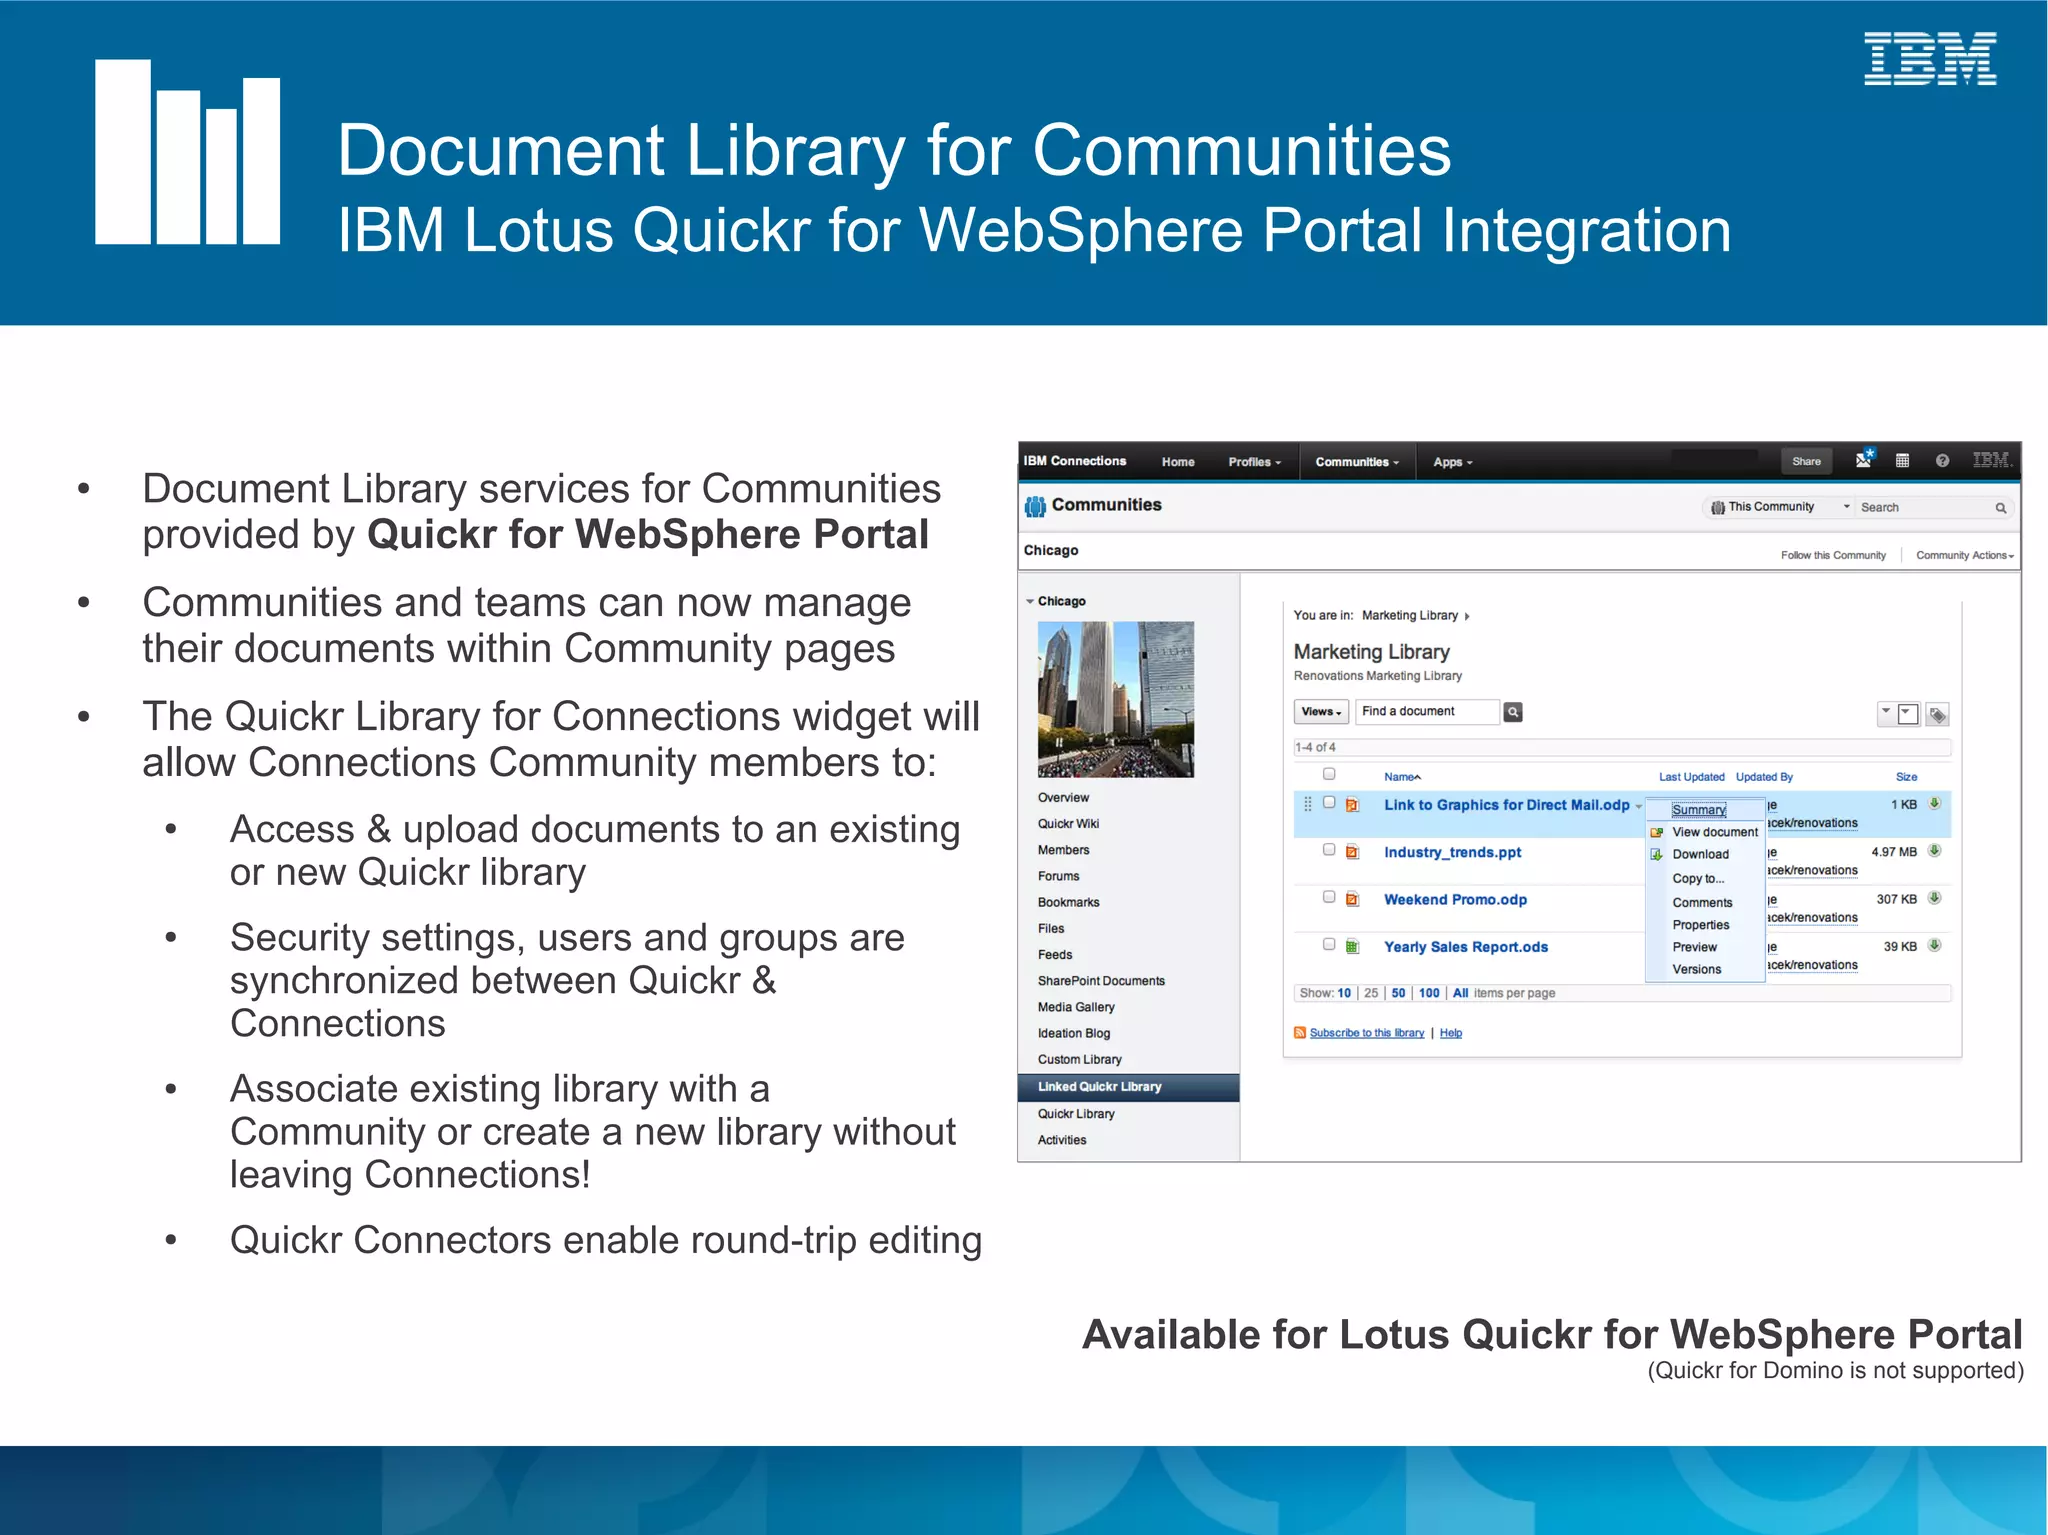Open Media Gallery in the sidebar
This screenshot has width=2048, height=1535.
[1076, 1007]
